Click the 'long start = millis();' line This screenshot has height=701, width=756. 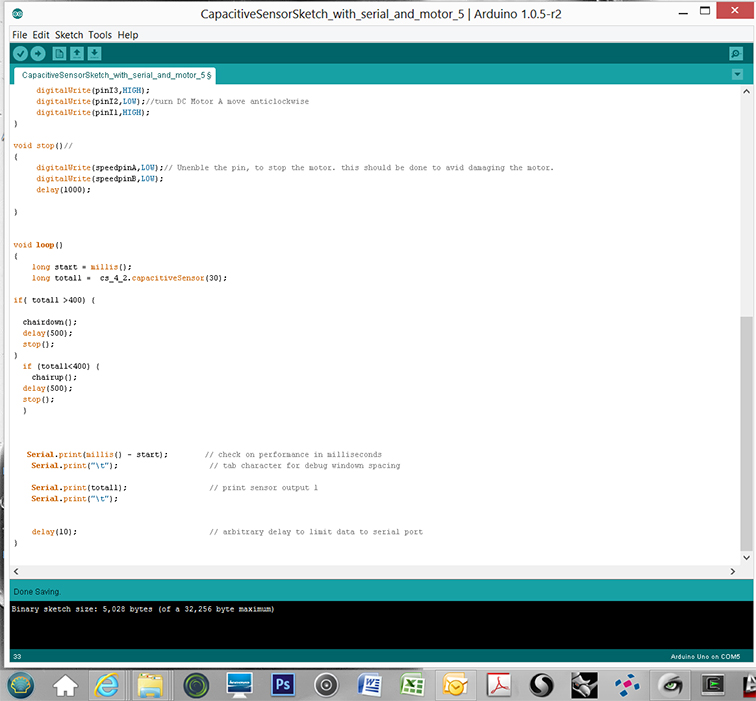pos(81,267)
